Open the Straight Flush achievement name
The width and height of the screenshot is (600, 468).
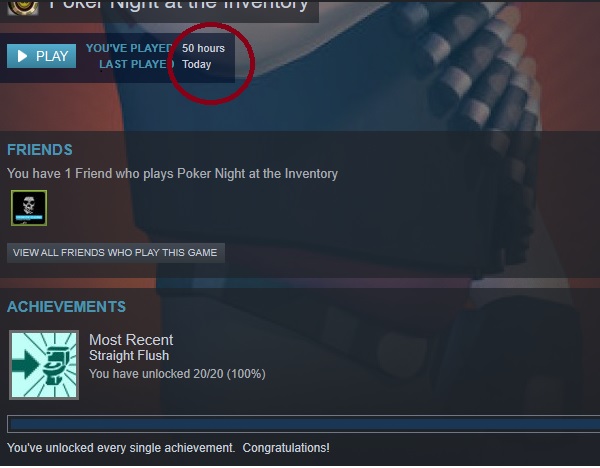click(129, 355)
